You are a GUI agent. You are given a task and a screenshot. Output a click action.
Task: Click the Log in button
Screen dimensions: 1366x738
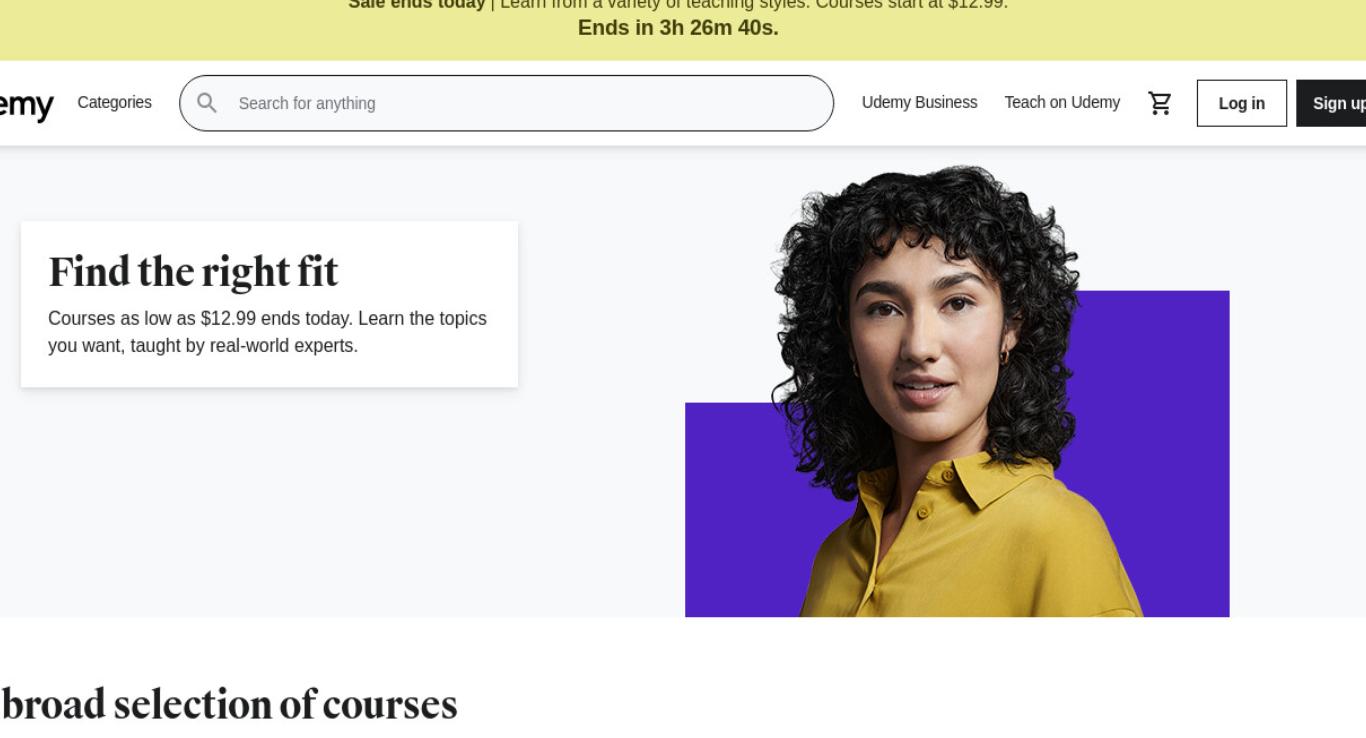click(x=1242, y=103)
